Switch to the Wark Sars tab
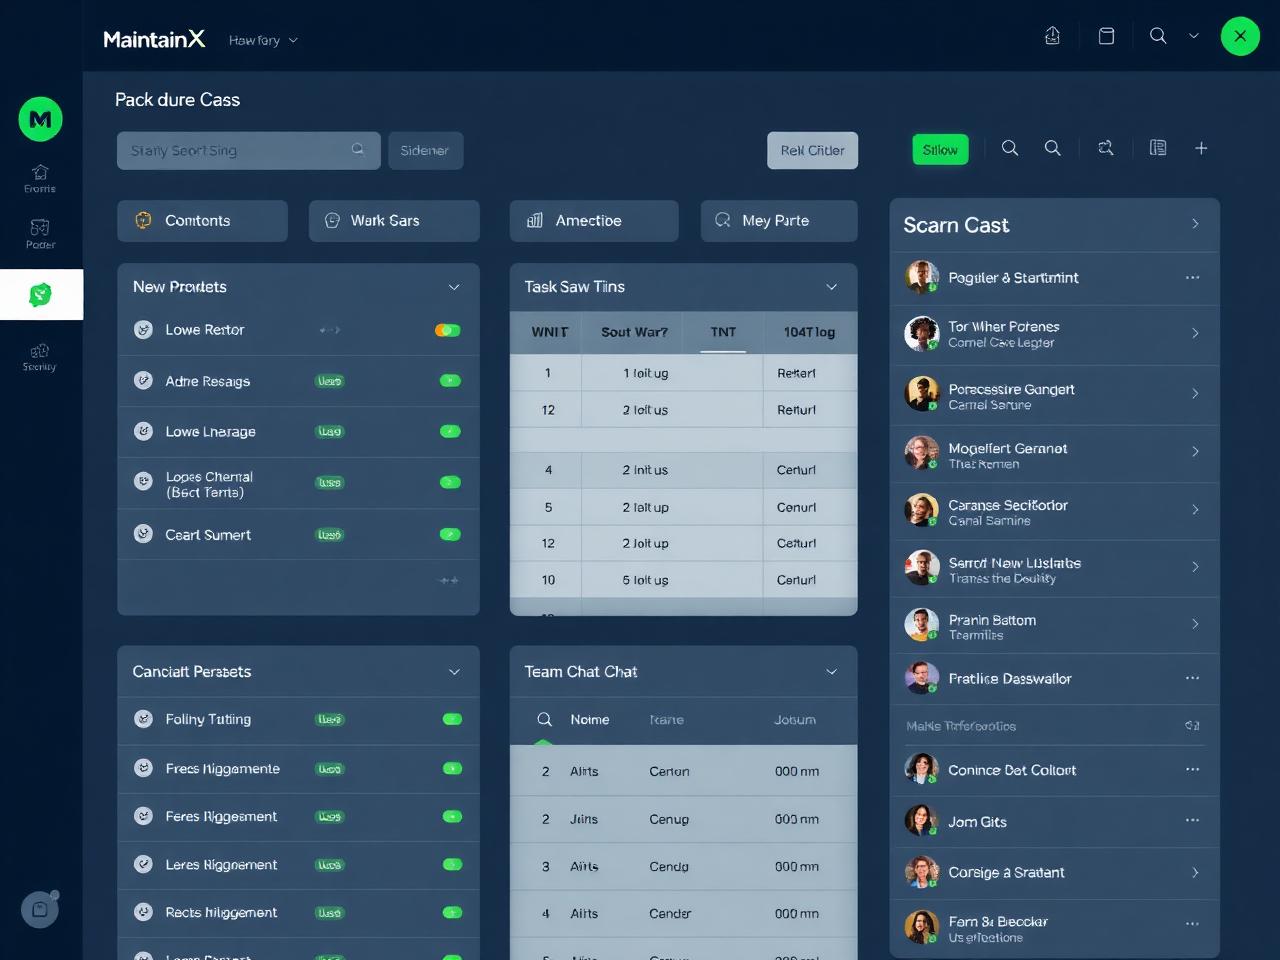 [x=394, y=221]
